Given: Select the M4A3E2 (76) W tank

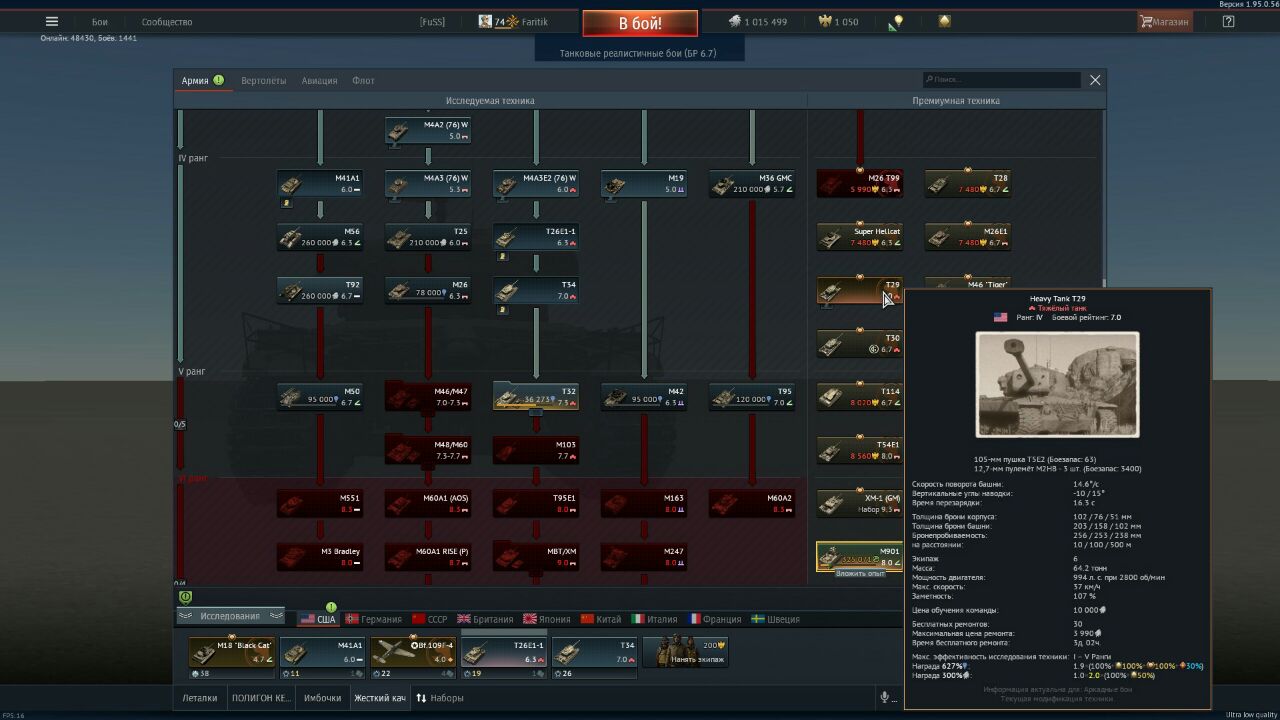Looking at the screenshot, I should click(536, 184).
